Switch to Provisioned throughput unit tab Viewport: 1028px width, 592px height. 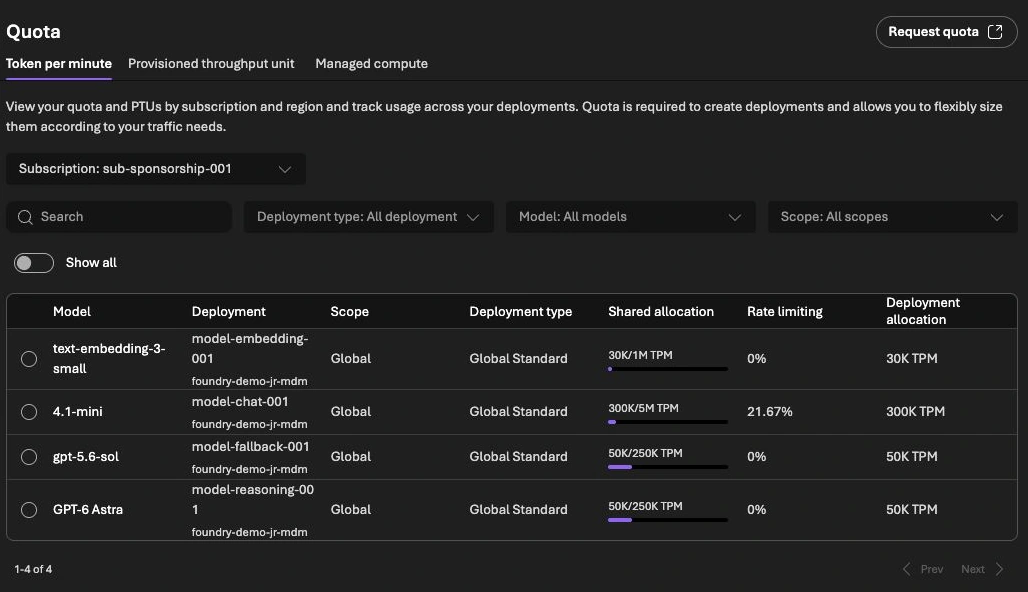click(x=211, y=64)
